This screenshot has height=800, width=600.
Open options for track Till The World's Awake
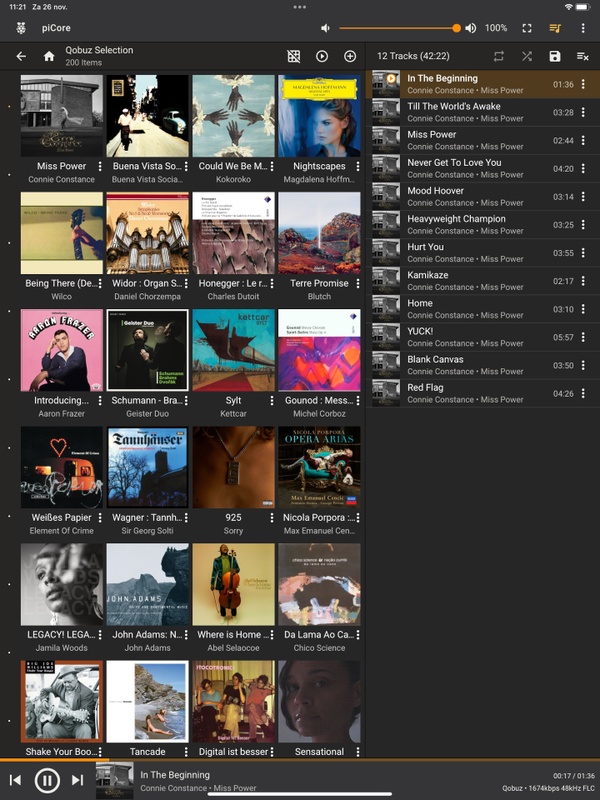point(583,112)
